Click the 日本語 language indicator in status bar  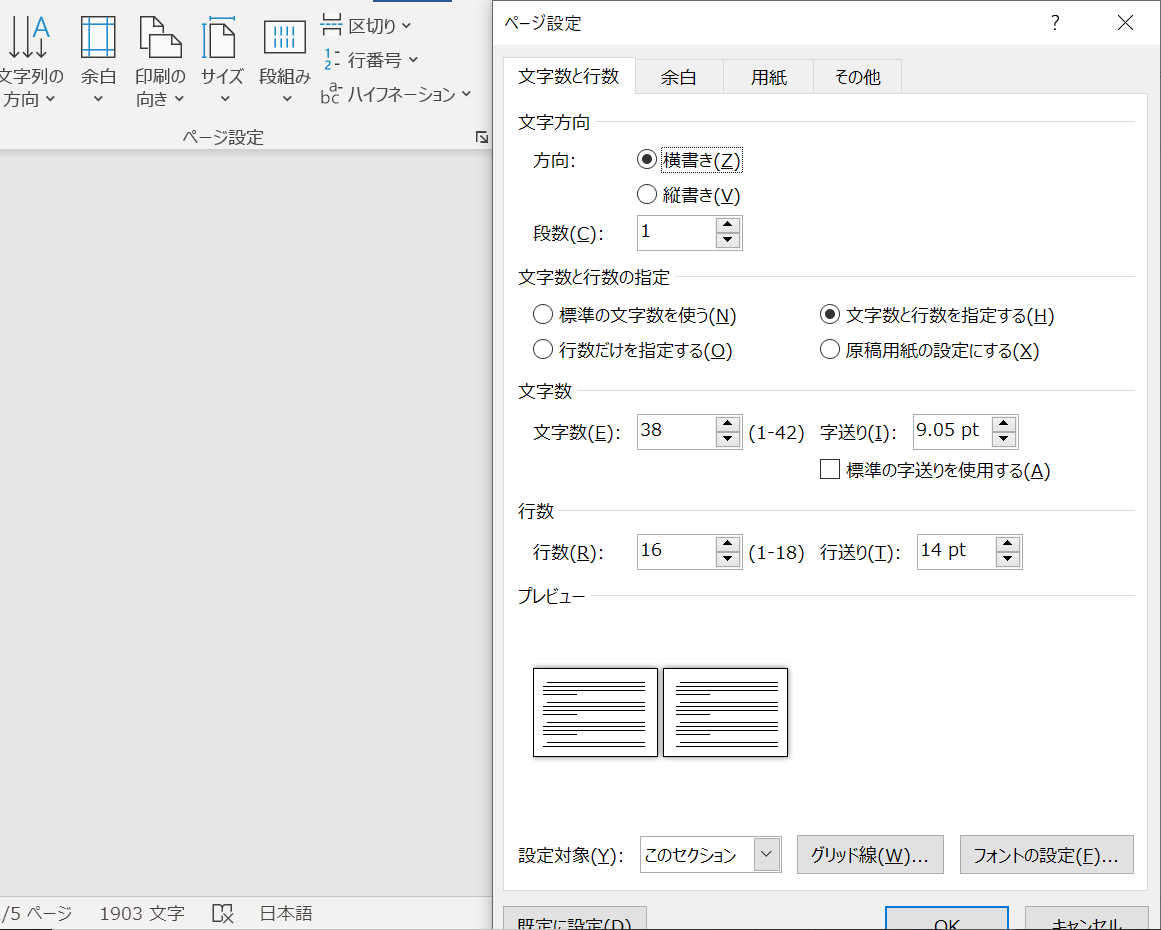[x=285, y=913]
